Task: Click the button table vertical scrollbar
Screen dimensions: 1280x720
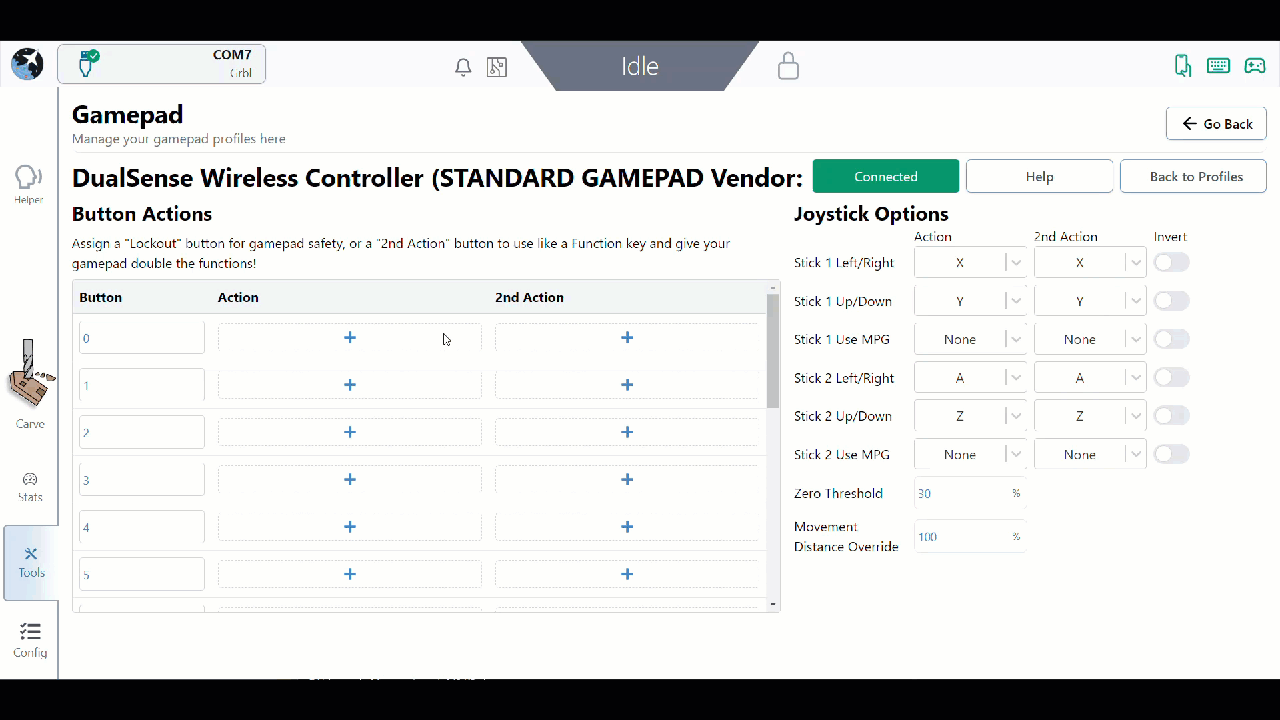Action: (x=772, y=350)
